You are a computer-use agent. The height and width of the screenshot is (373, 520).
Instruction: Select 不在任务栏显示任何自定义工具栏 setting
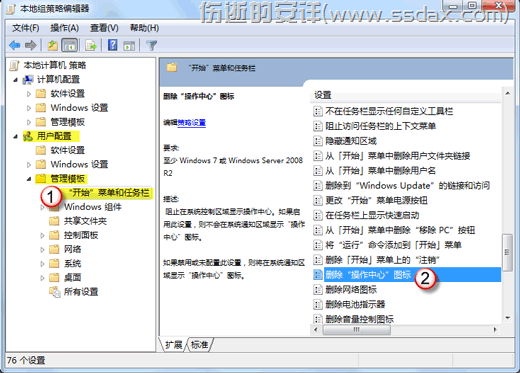389,111
